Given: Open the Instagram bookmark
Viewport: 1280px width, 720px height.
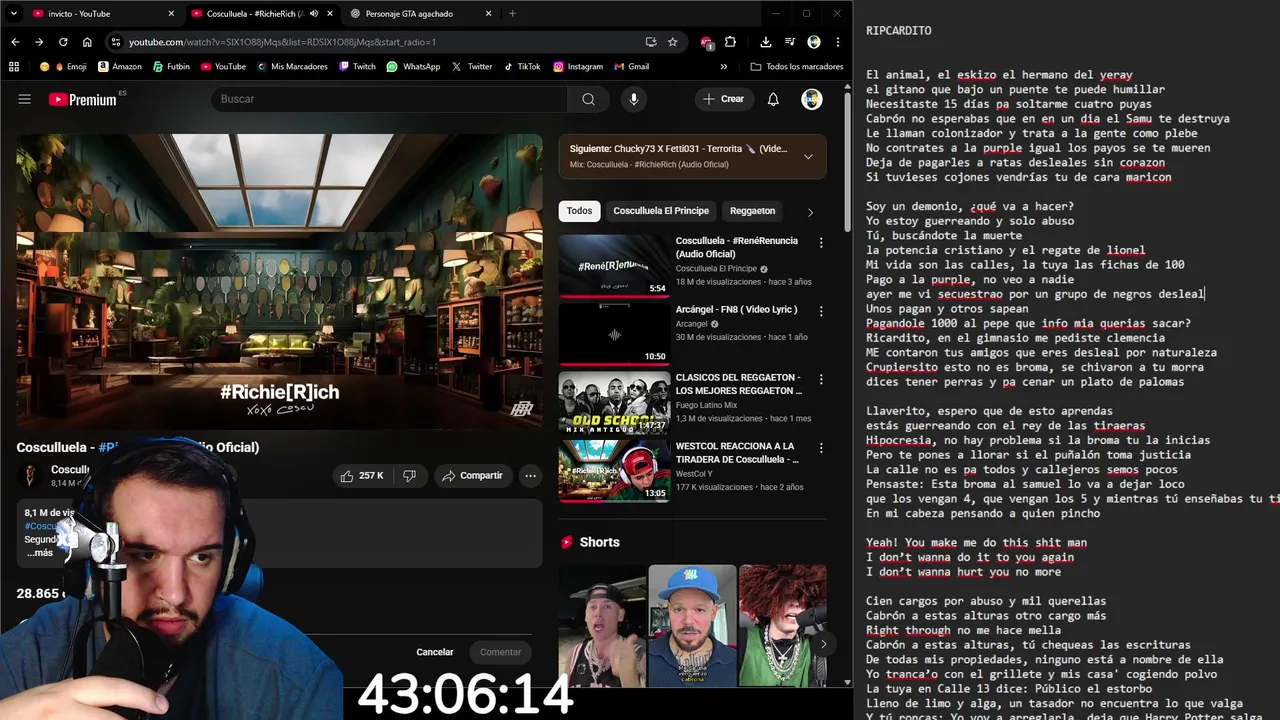Looking at the screenshot, I should pyautogui.click(x=577, y=67).
